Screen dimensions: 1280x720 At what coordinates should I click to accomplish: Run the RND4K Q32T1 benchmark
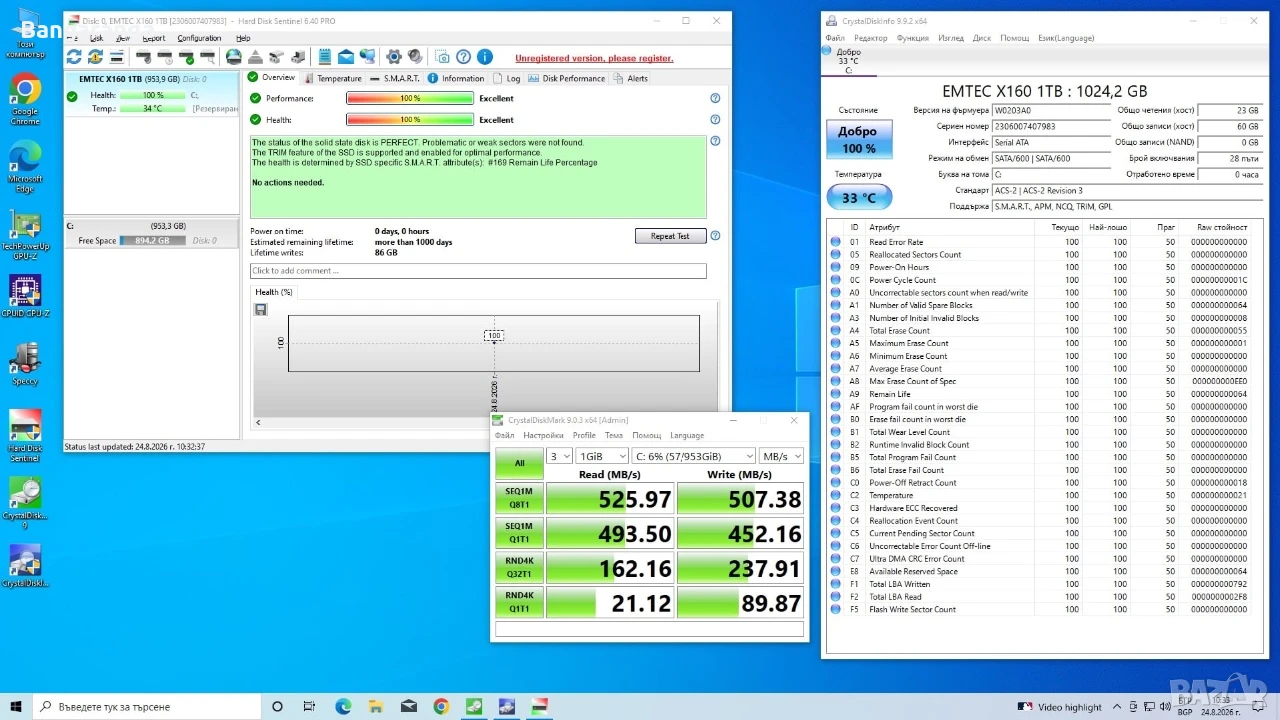pos(520,567)
